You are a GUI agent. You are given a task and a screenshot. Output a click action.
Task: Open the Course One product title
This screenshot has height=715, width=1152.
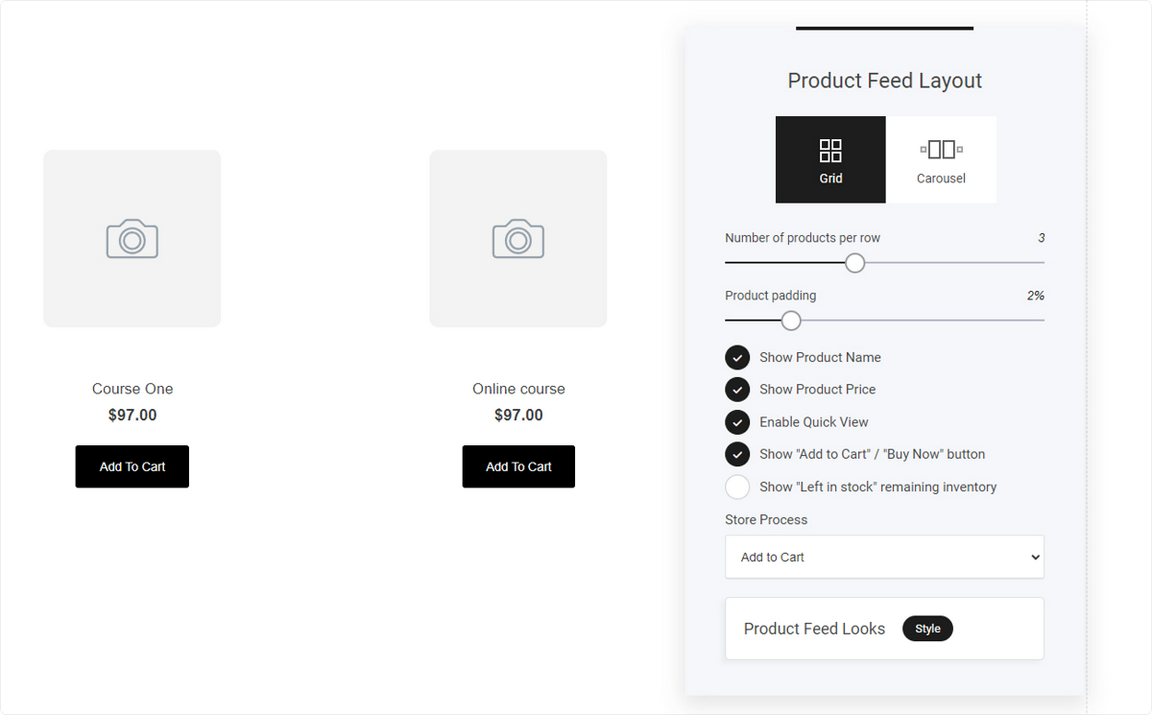[x=132, y=389]
